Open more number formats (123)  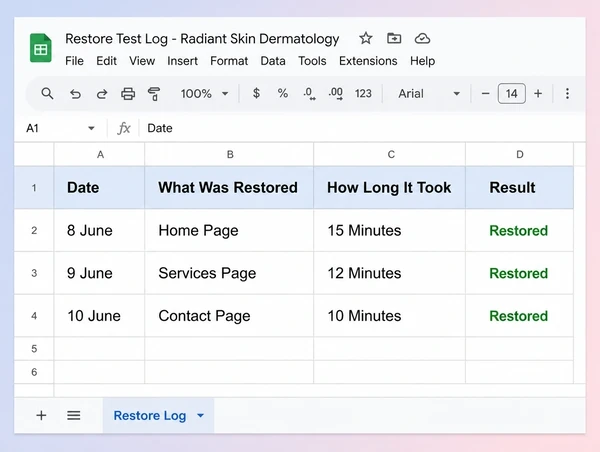363,93
